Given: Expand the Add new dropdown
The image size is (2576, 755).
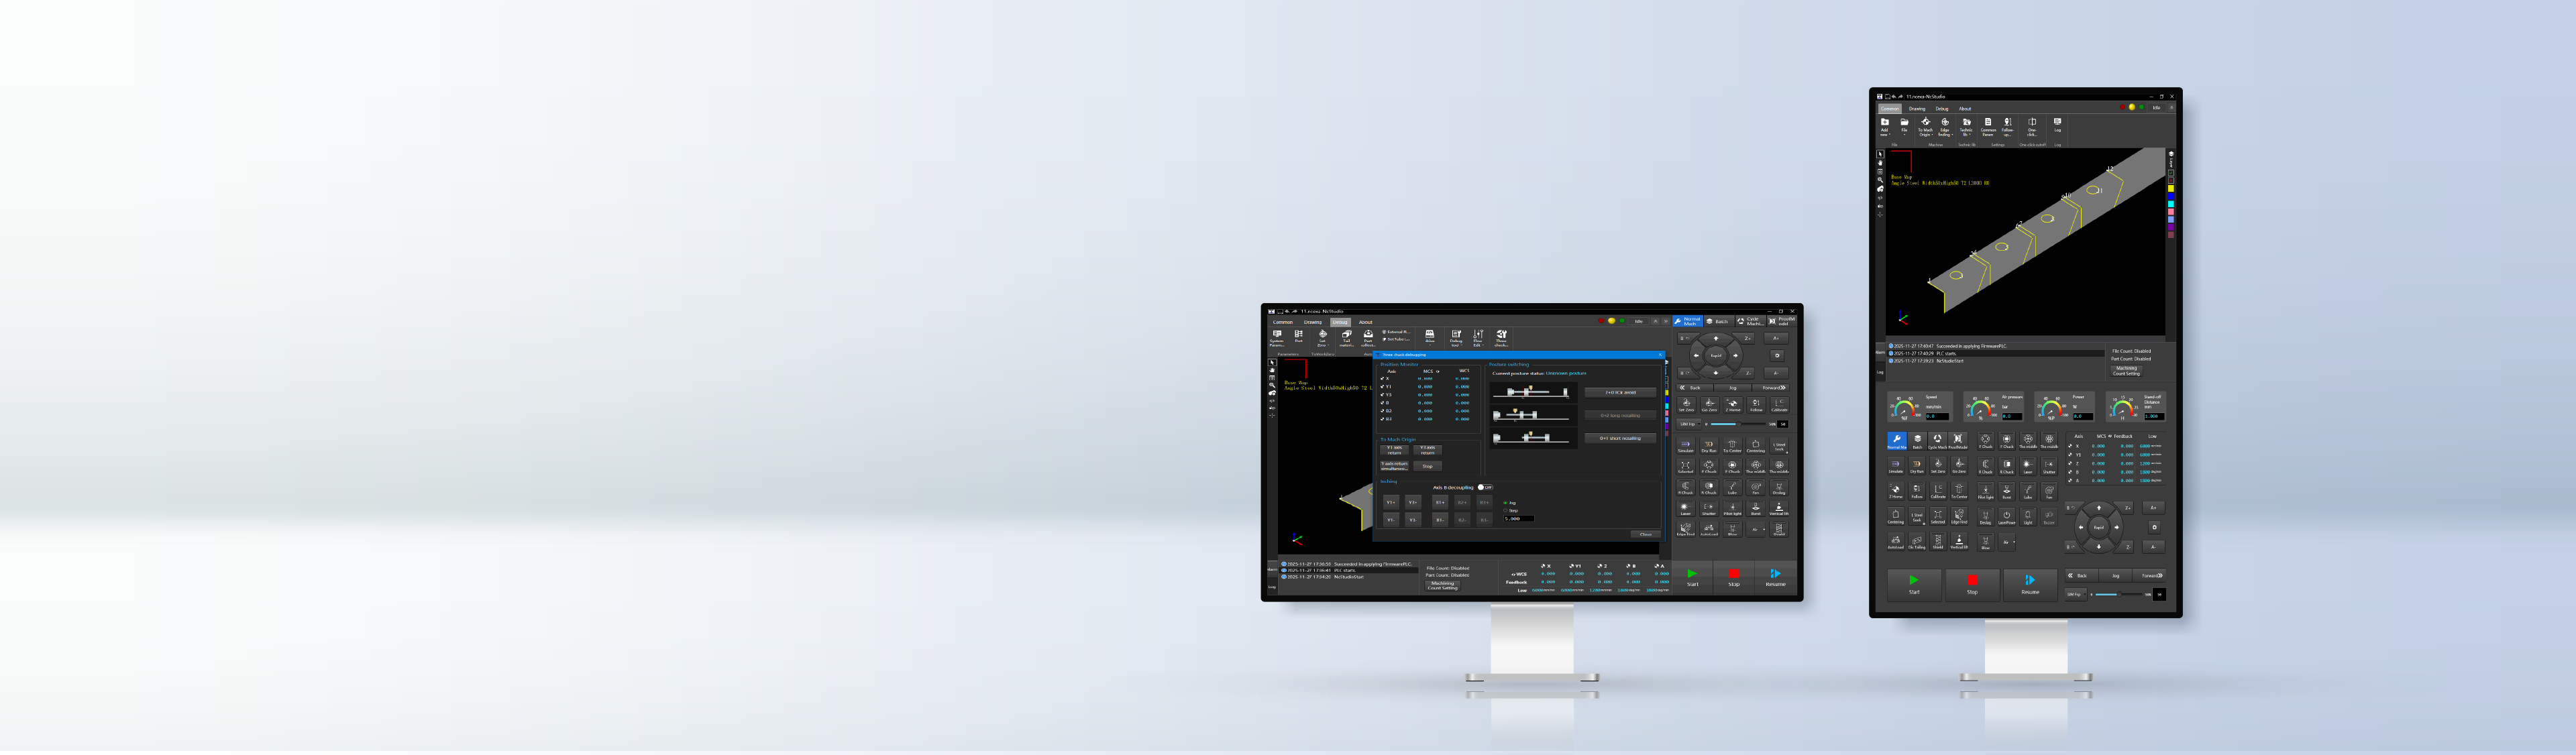Looking at the screenshot, I should coord(1885,130).
